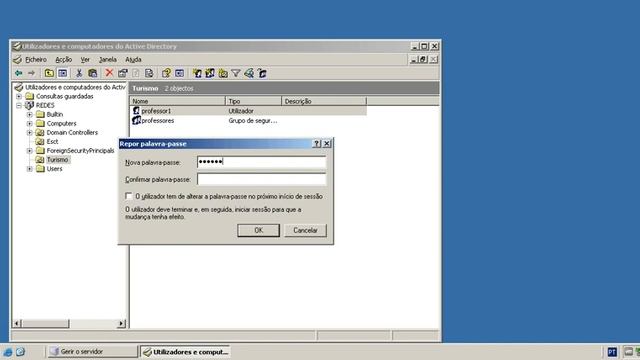Open the Acção menu
The image size is (640, 360).
[64, 60]
